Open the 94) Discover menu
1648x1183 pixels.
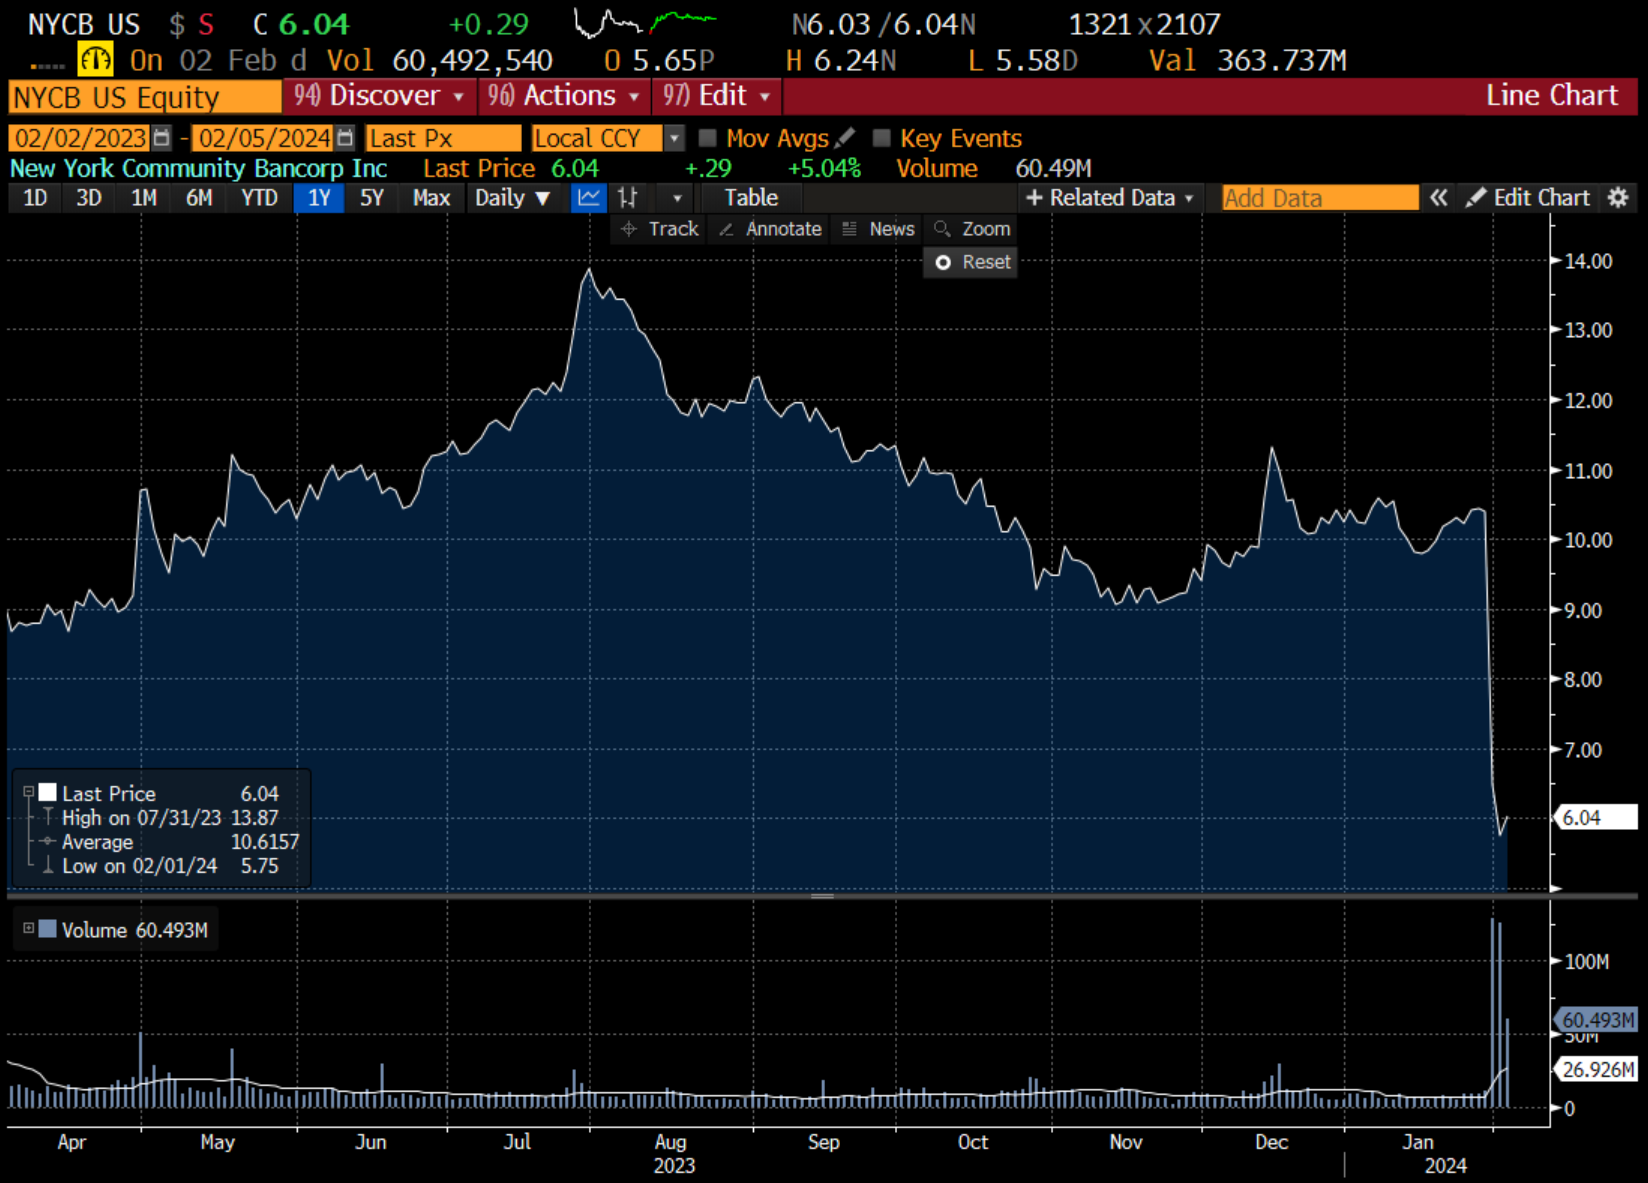point(380,96)
